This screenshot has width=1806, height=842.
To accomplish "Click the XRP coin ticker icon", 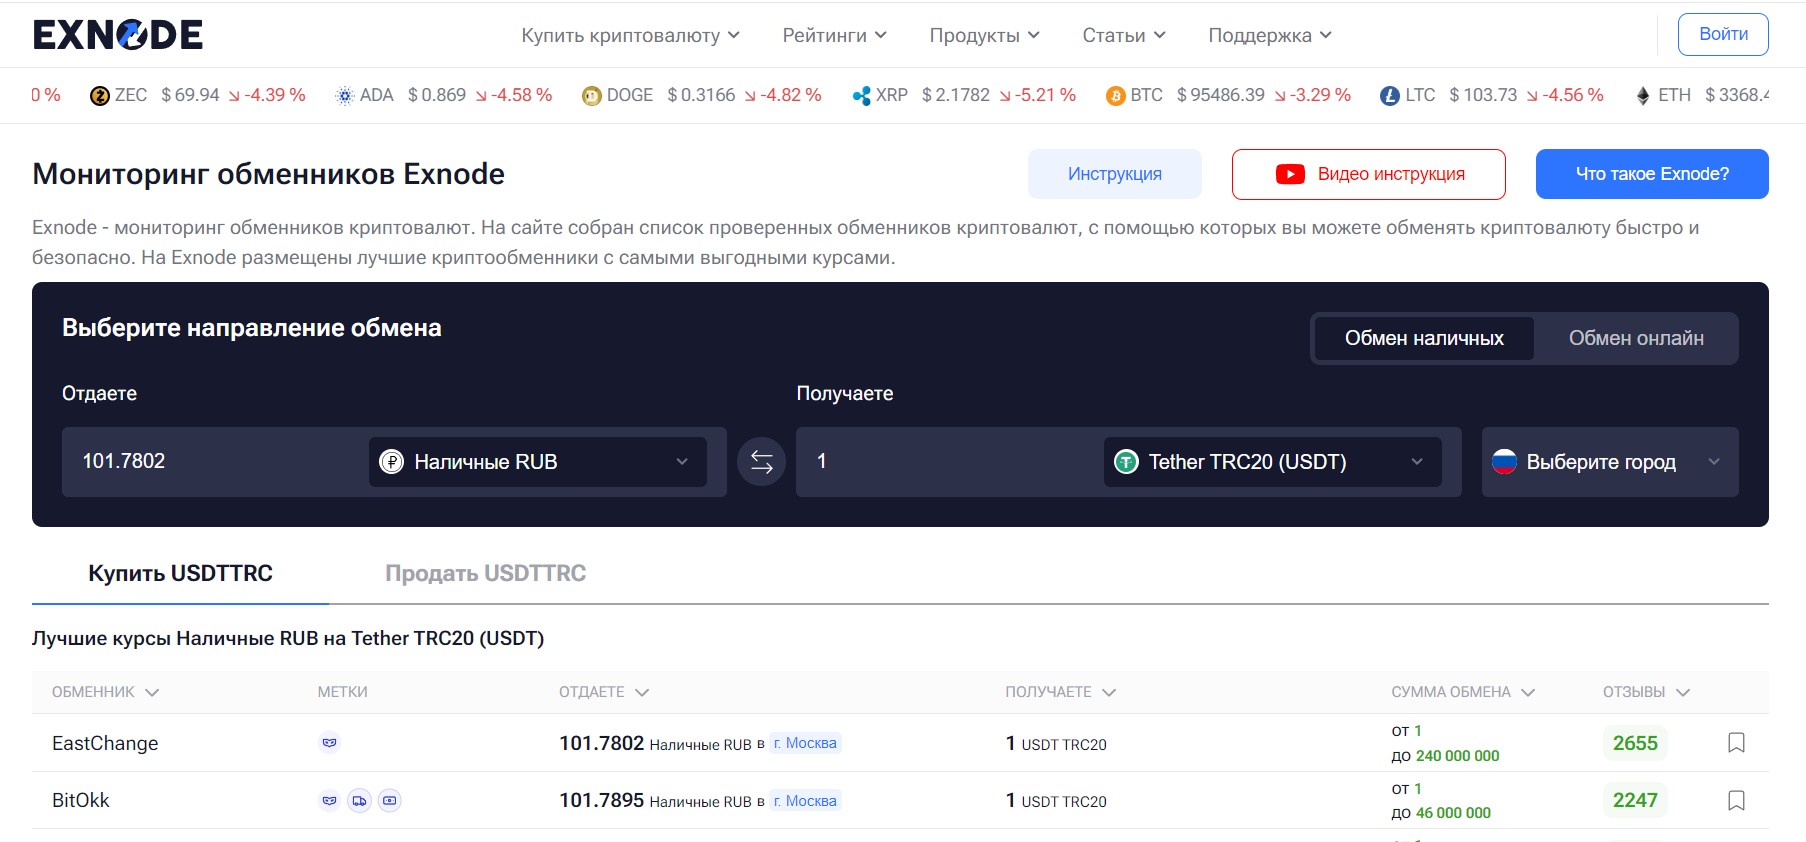I will coord(861,96).
